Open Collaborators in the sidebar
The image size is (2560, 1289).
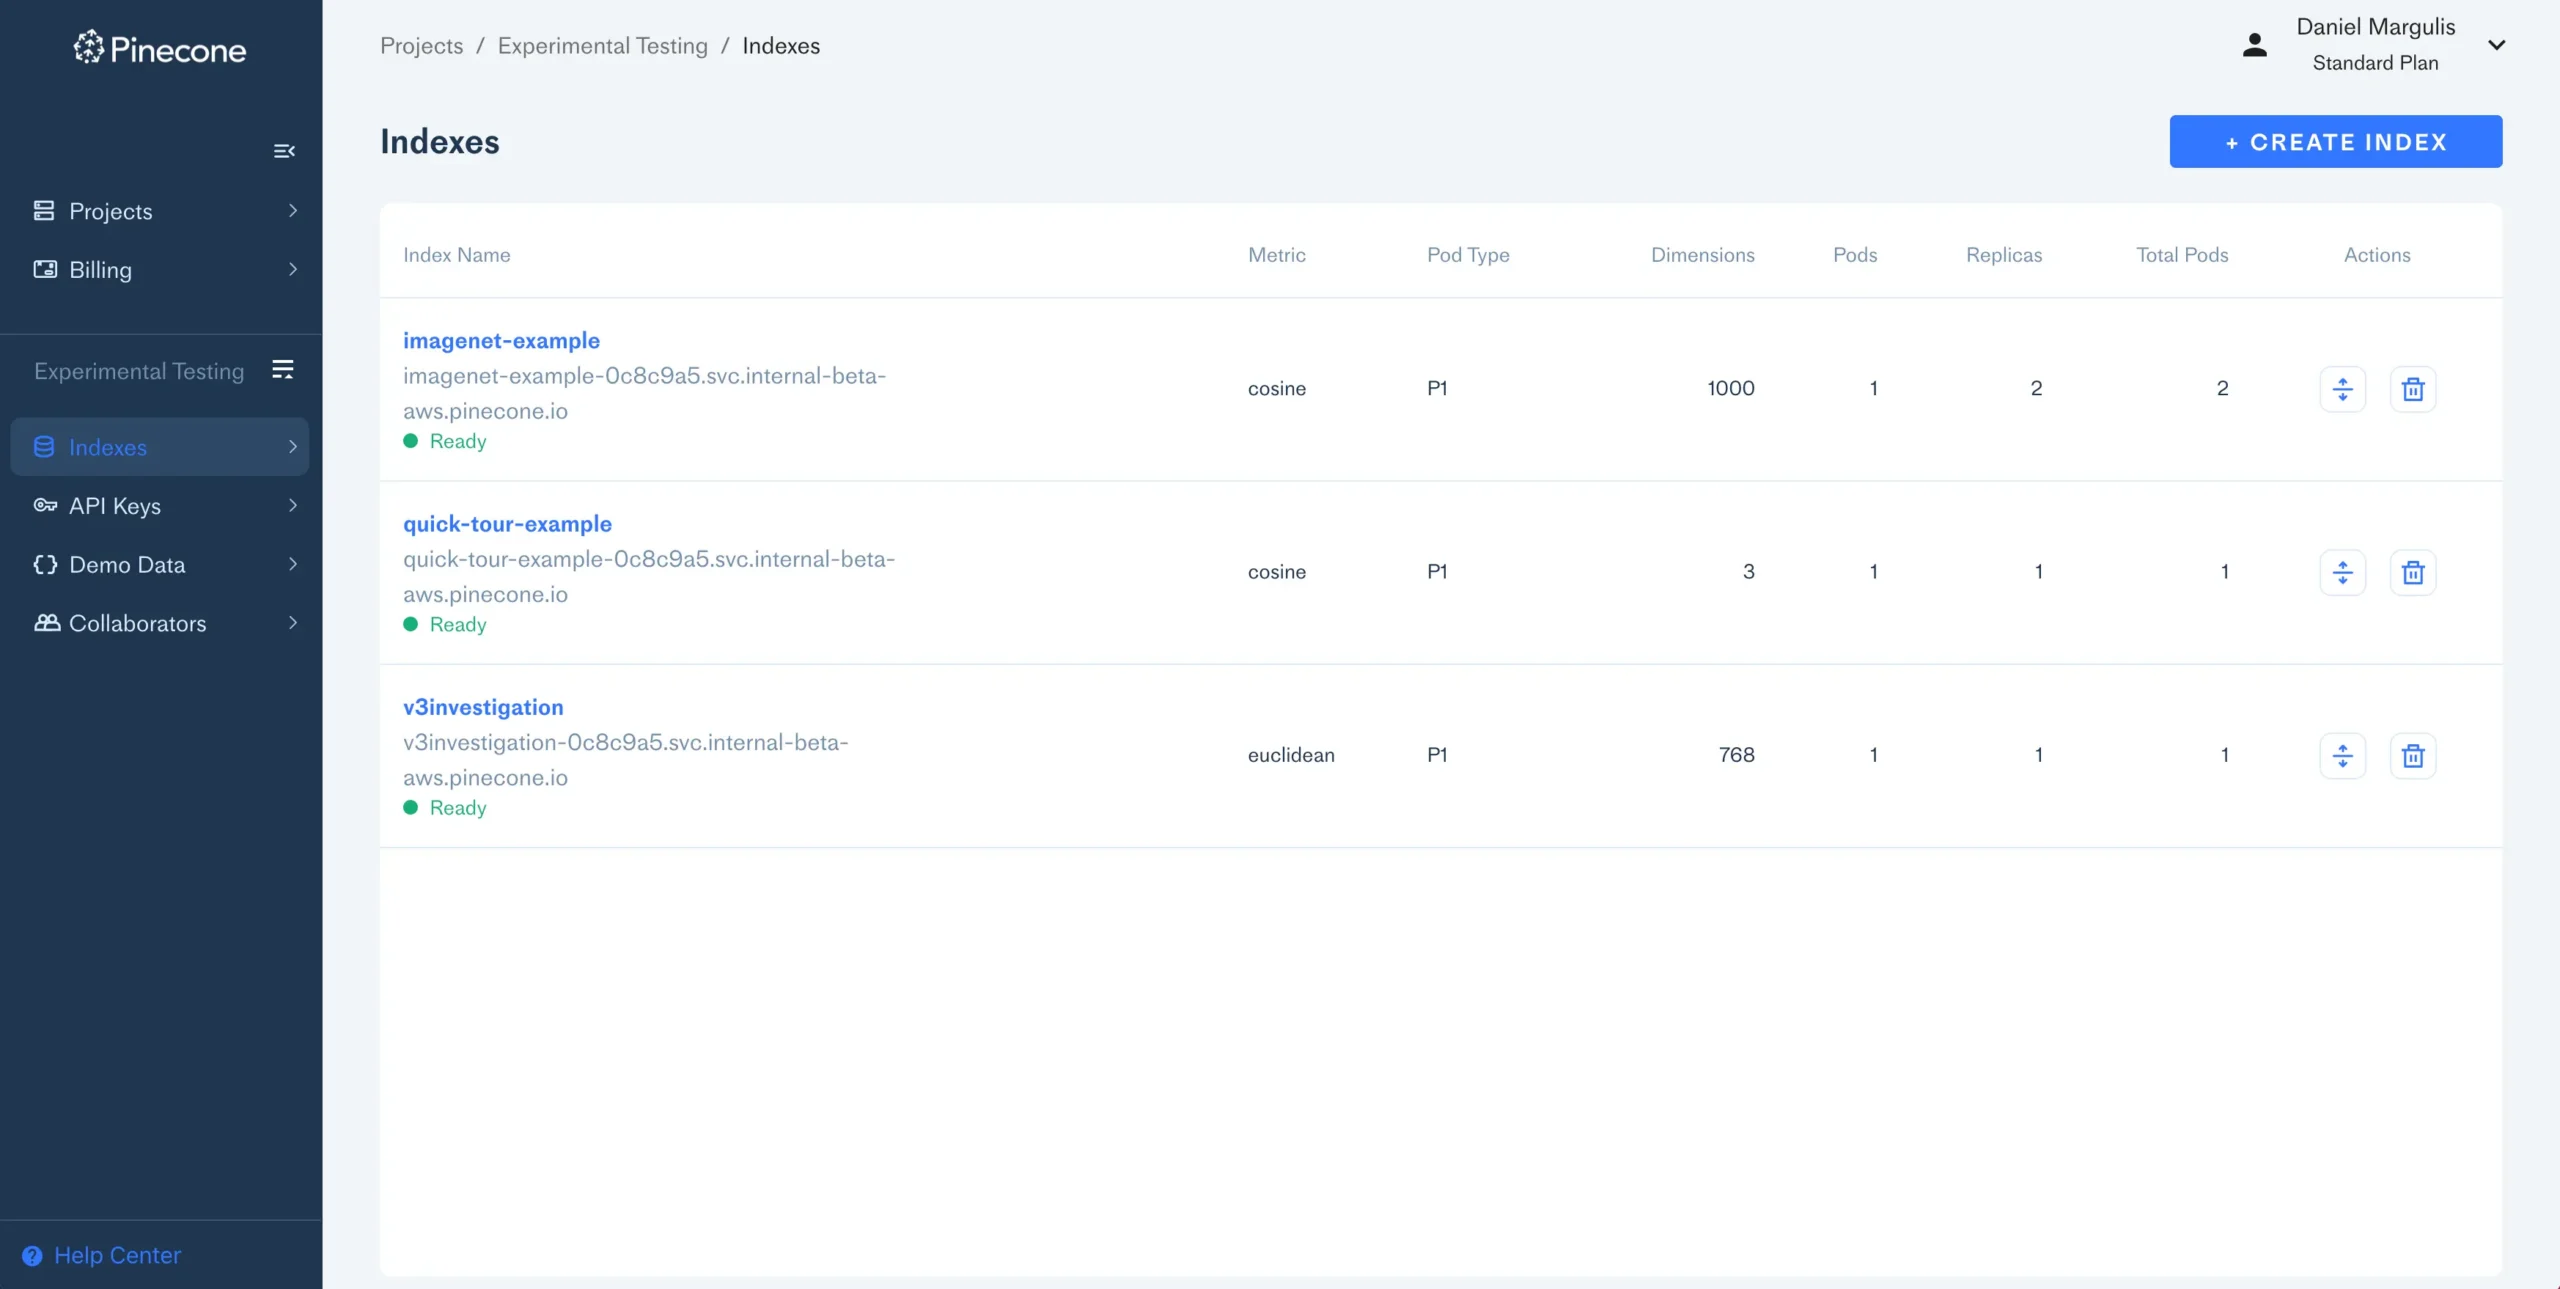(x=137, y=623)
